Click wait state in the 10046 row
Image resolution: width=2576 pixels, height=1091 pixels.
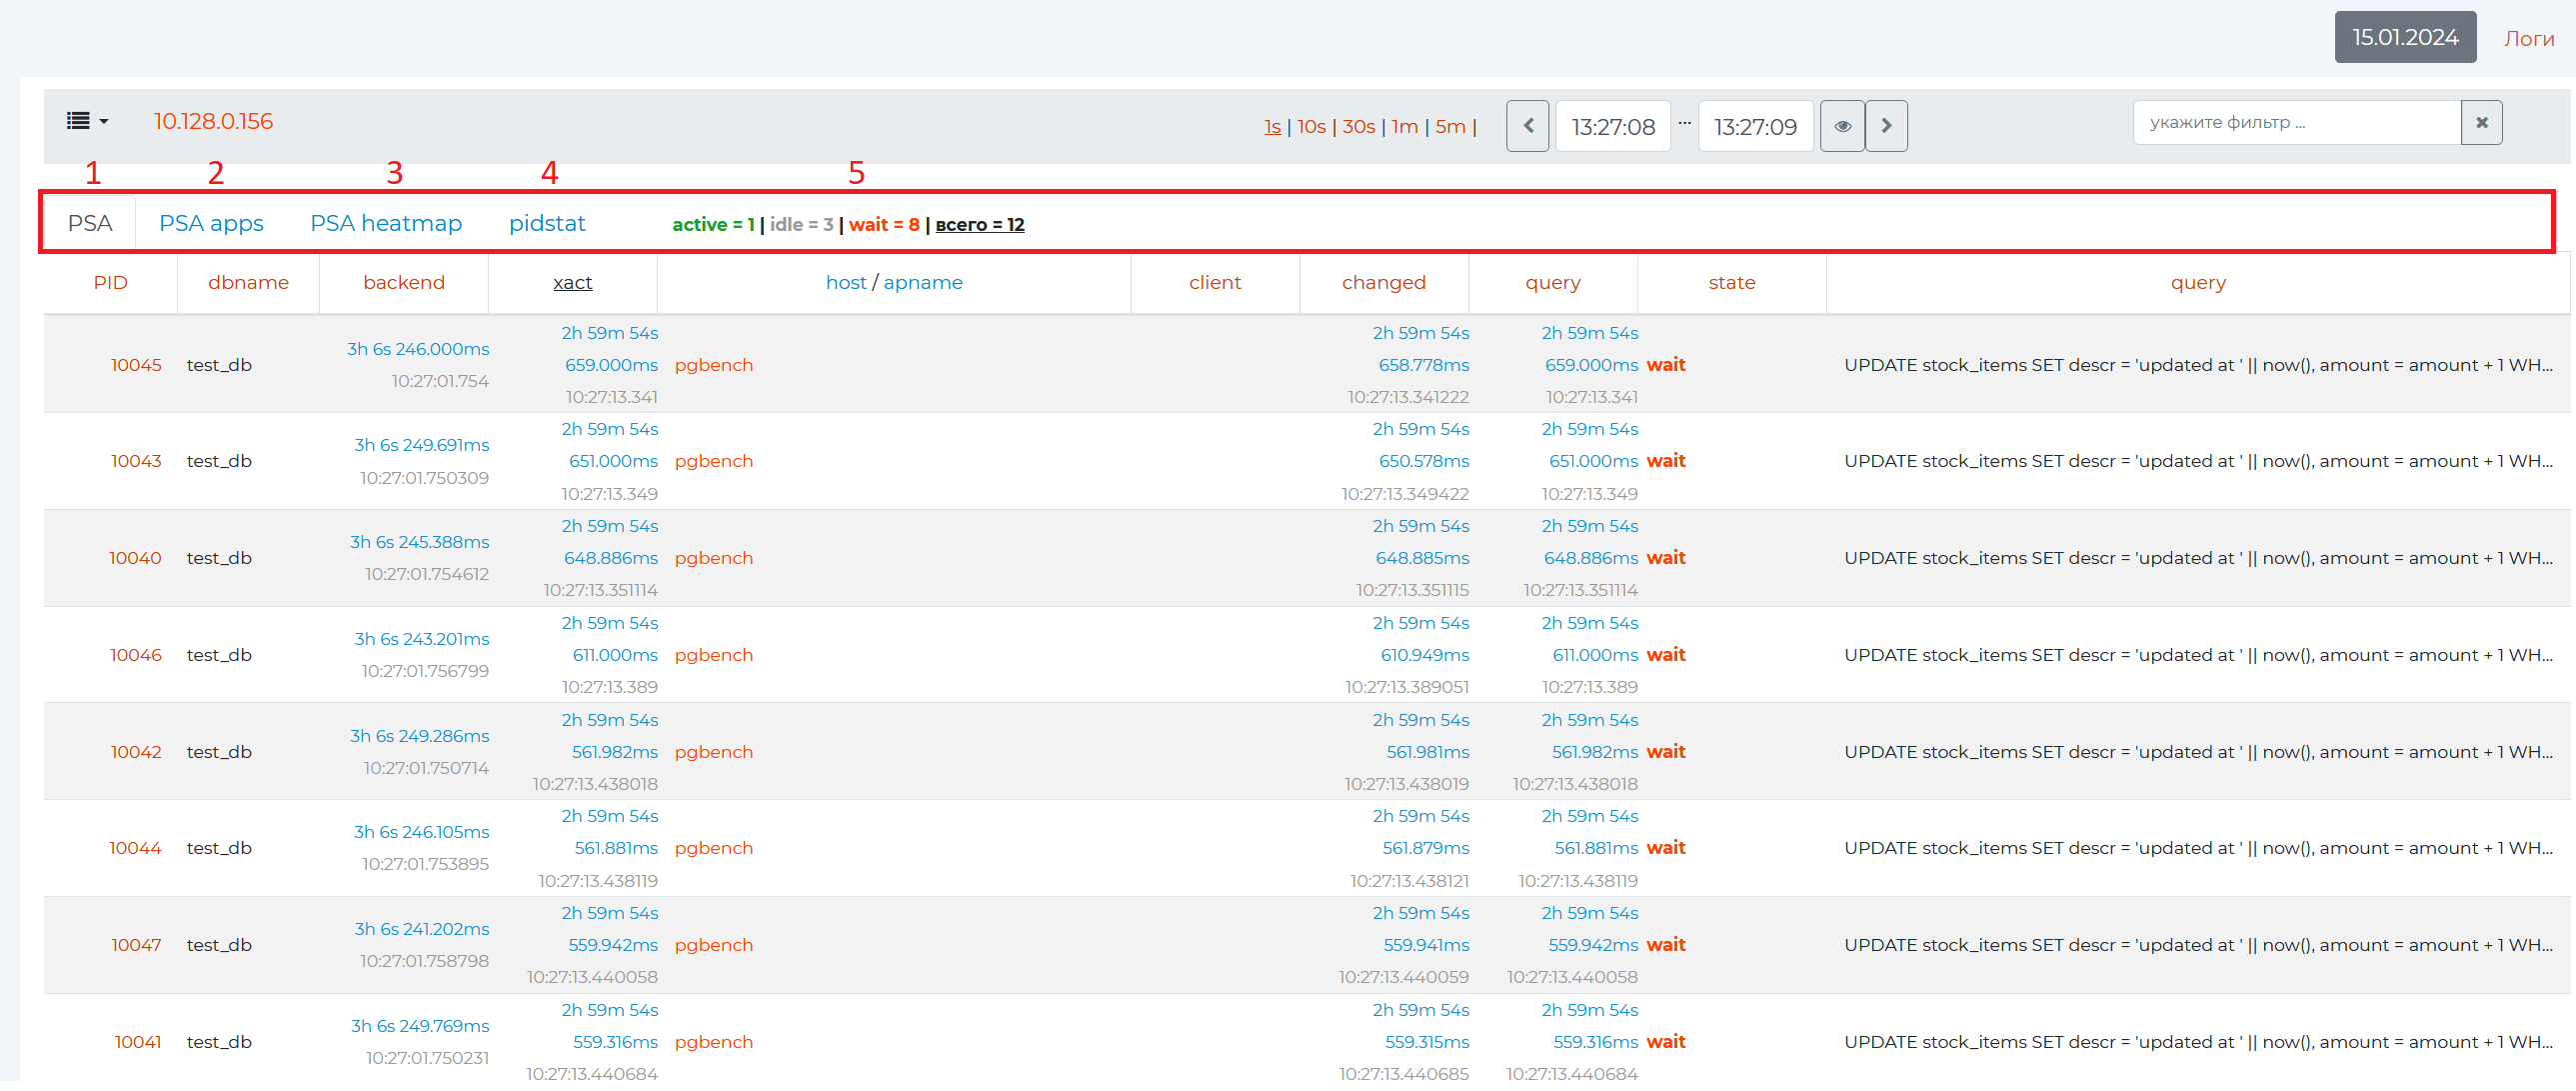pyautogui.click(x=1666, y=655)
